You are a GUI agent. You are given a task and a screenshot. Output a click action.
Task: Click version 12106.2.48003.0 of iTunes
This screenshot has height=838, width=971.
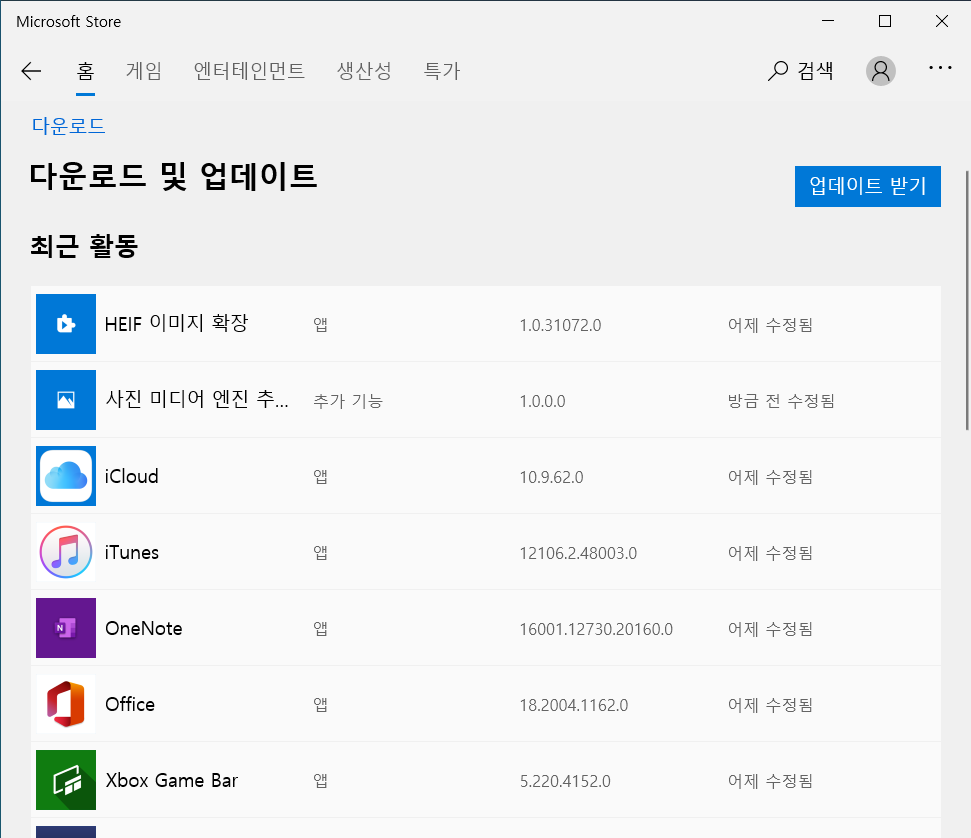coord(578,553)
